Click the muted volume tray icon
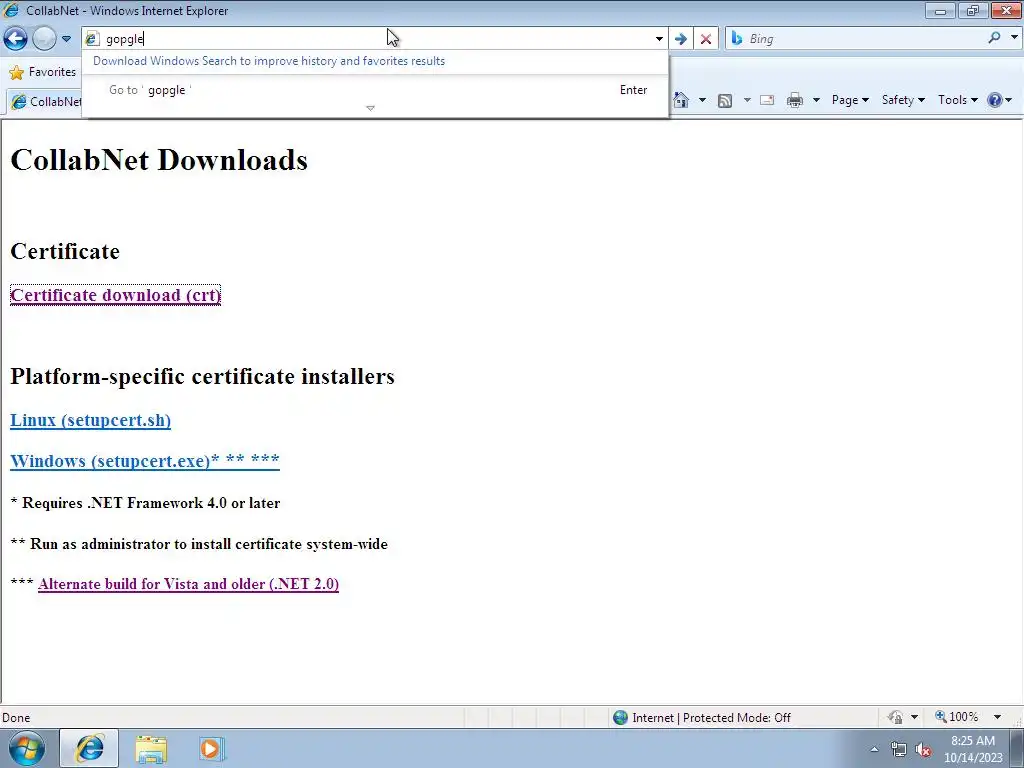The height and width of the screenshot is (768, 1024). tap(923, 750)
